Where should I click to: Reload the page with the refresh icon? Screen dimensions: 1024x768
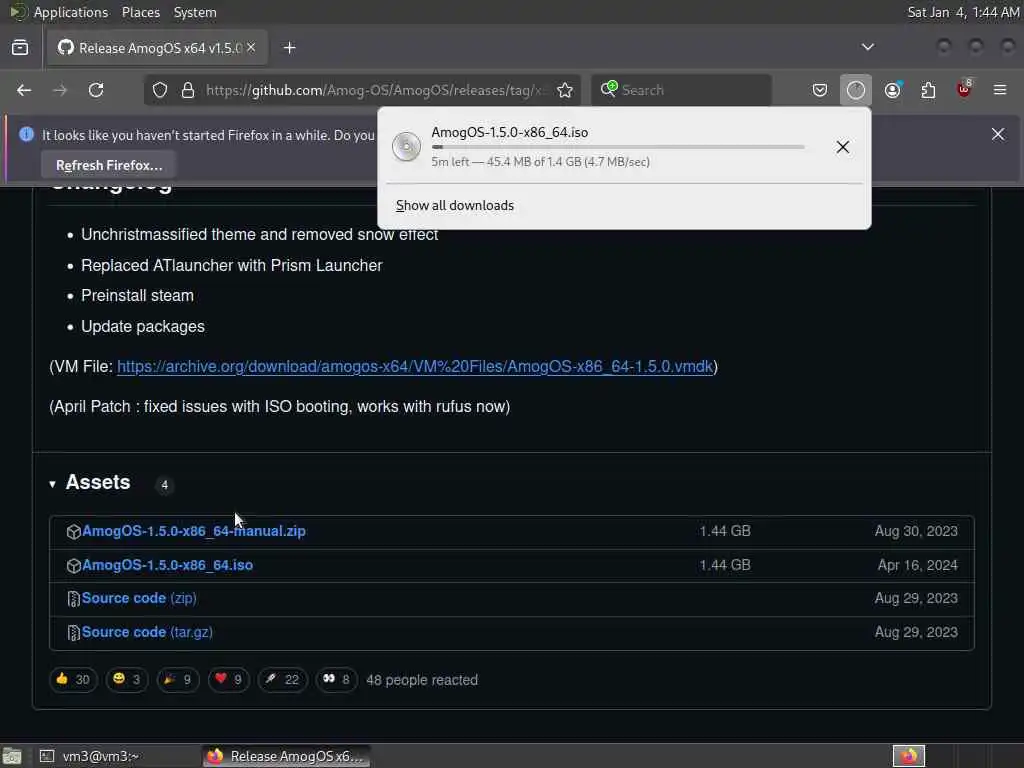coord(96,90)
